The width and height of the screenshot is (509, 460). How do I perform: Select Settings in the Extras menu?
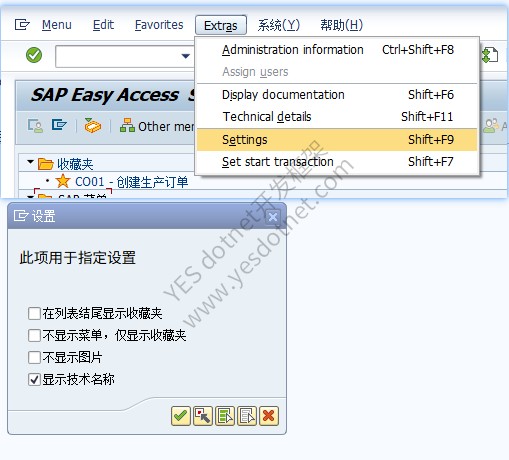click(337, 140)
